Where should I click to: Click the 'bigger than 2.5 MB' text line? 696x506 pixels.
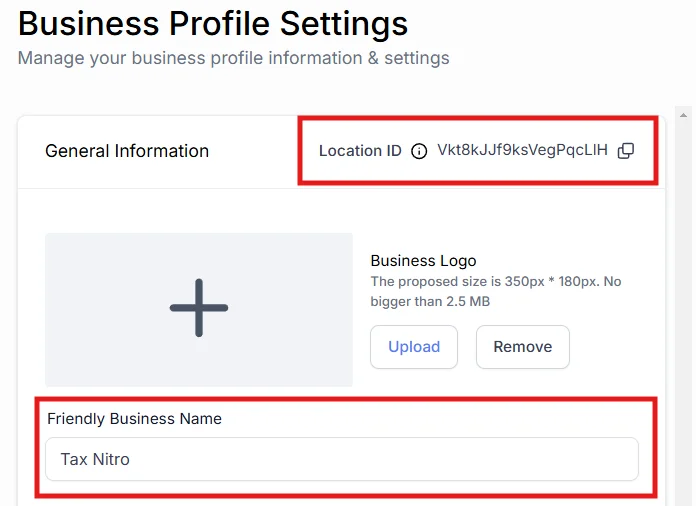[430, 301]
